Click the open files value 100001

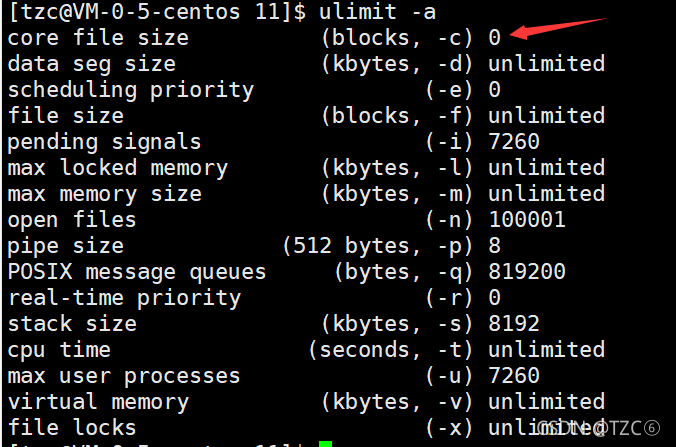(x=527, y=219)
